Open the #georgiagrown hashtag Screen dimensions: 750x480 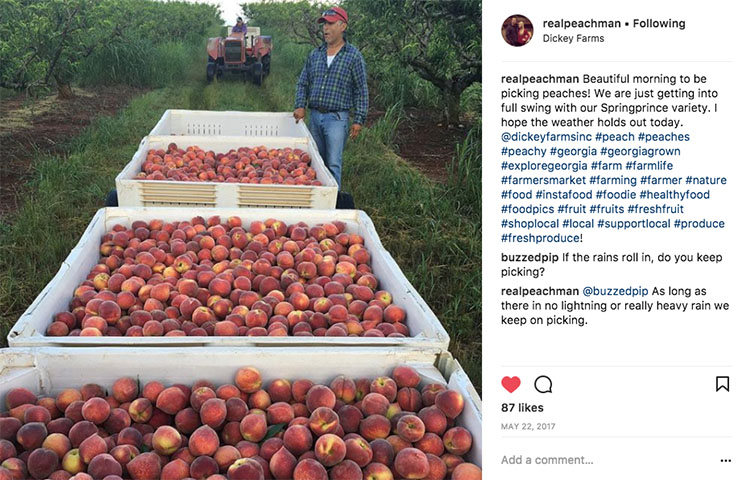point(640,151)
